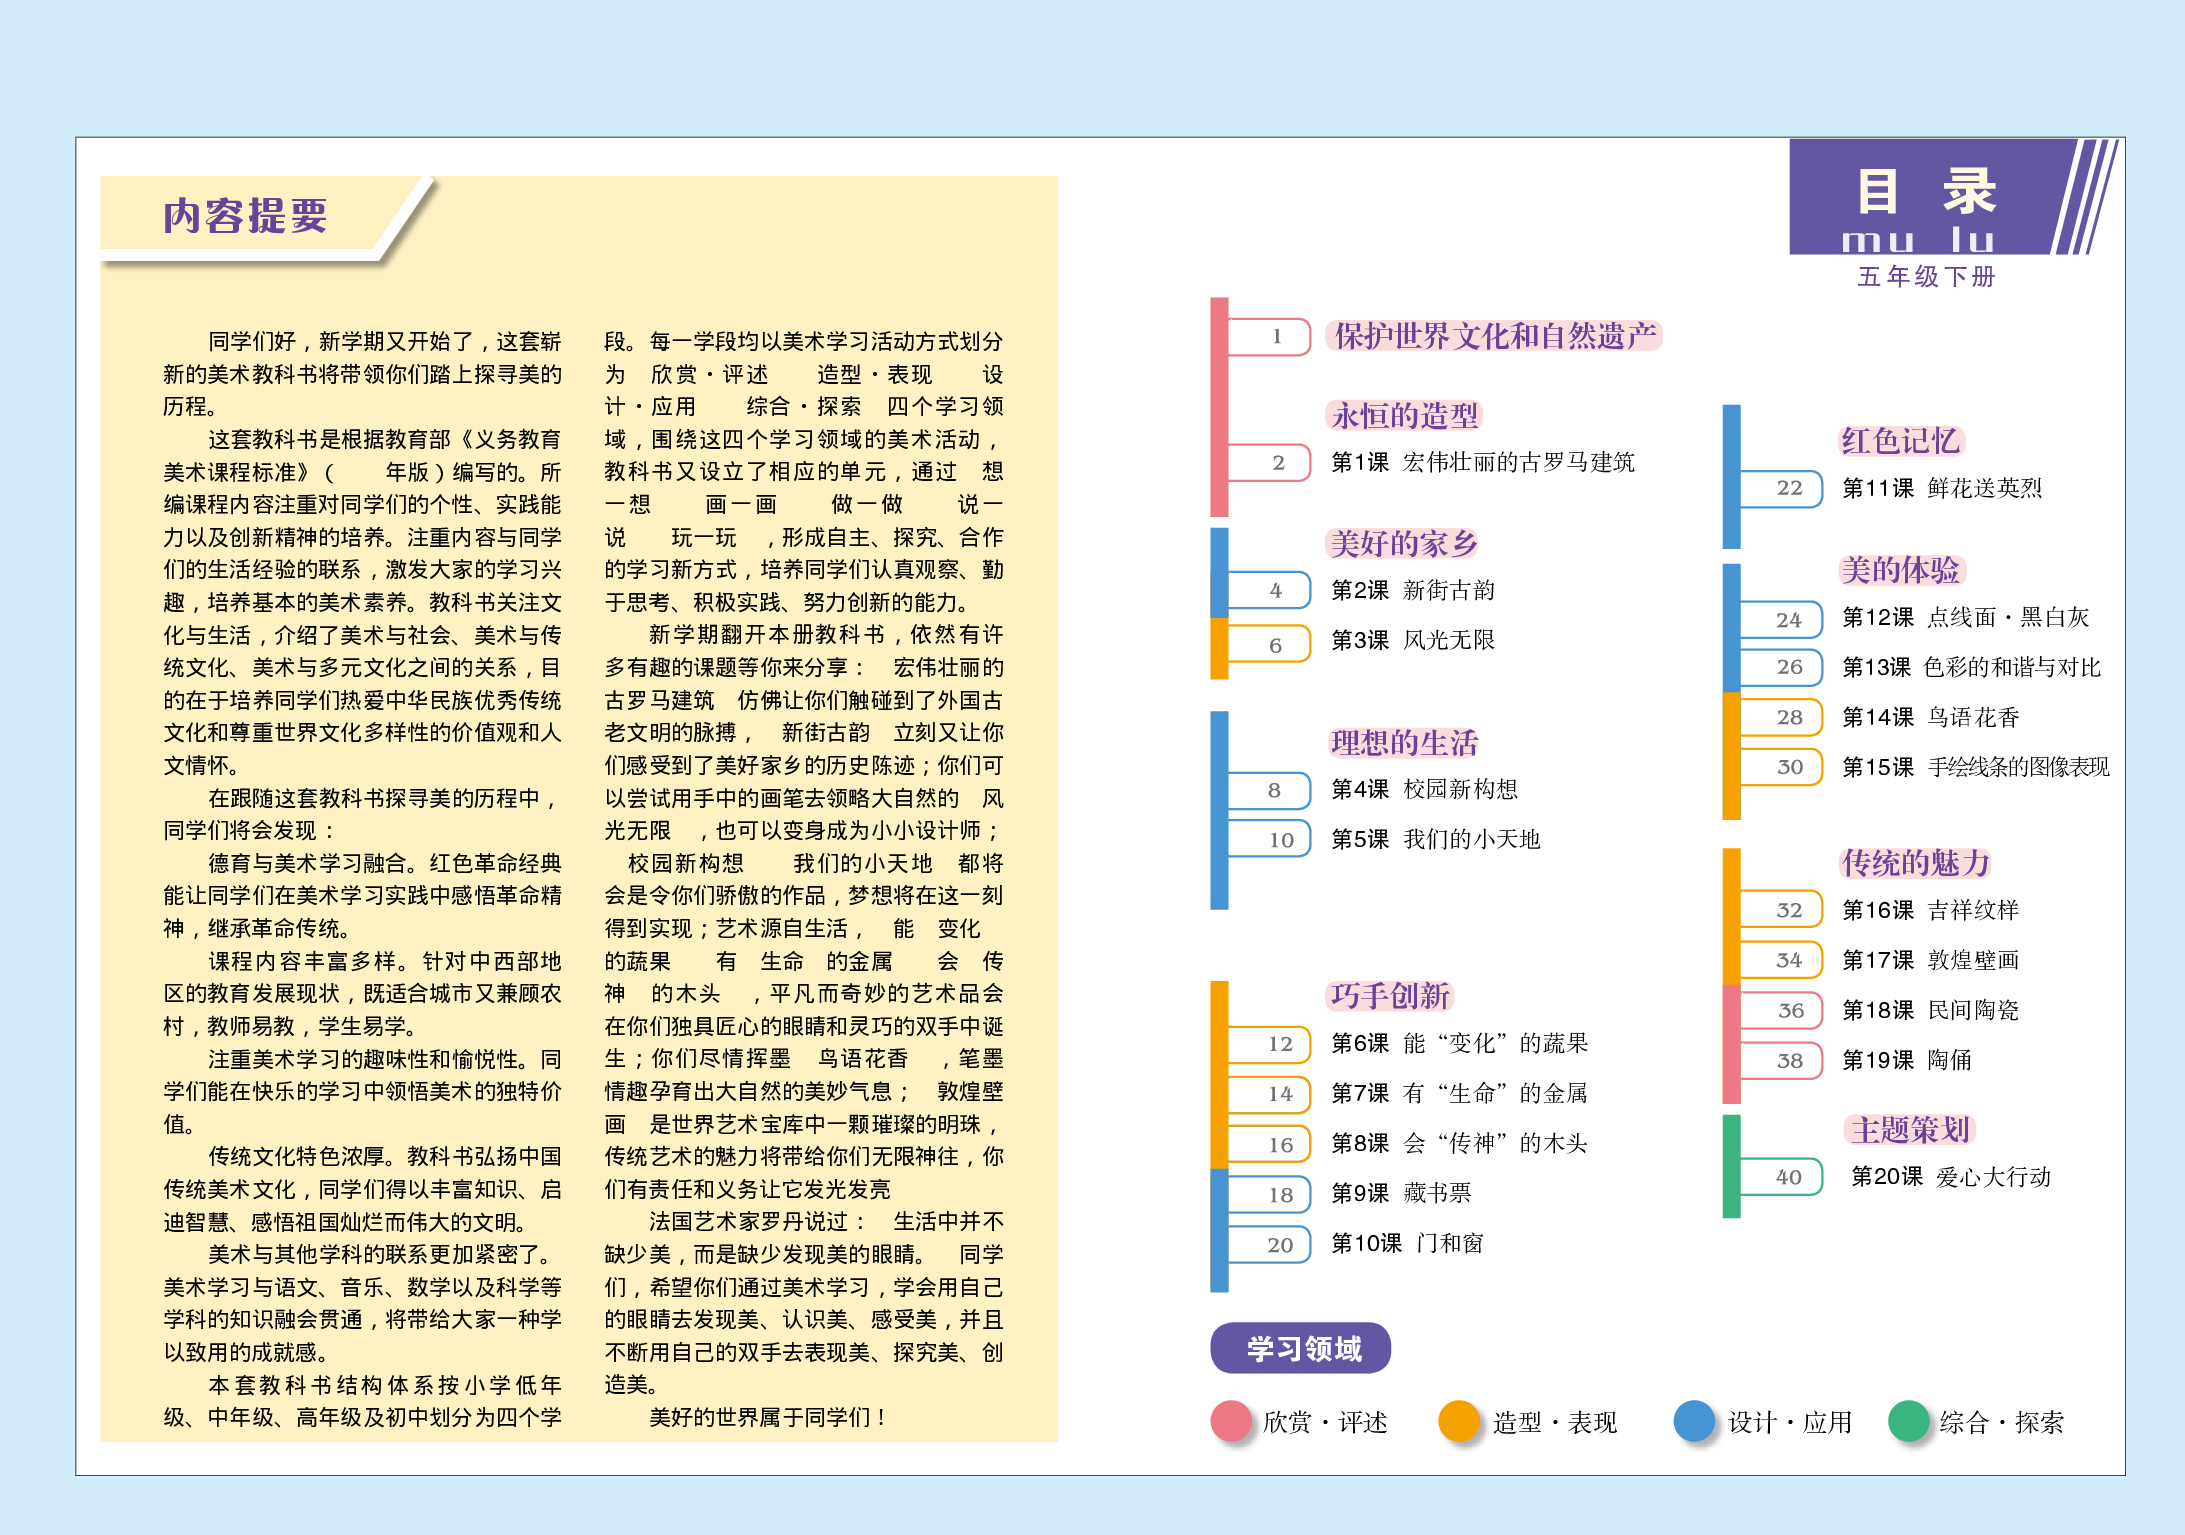Viewport: 2185px width, 1535px height.
Task: Select the pink 欣赏·评述 legend dot
Action: pos(1230,1419)
